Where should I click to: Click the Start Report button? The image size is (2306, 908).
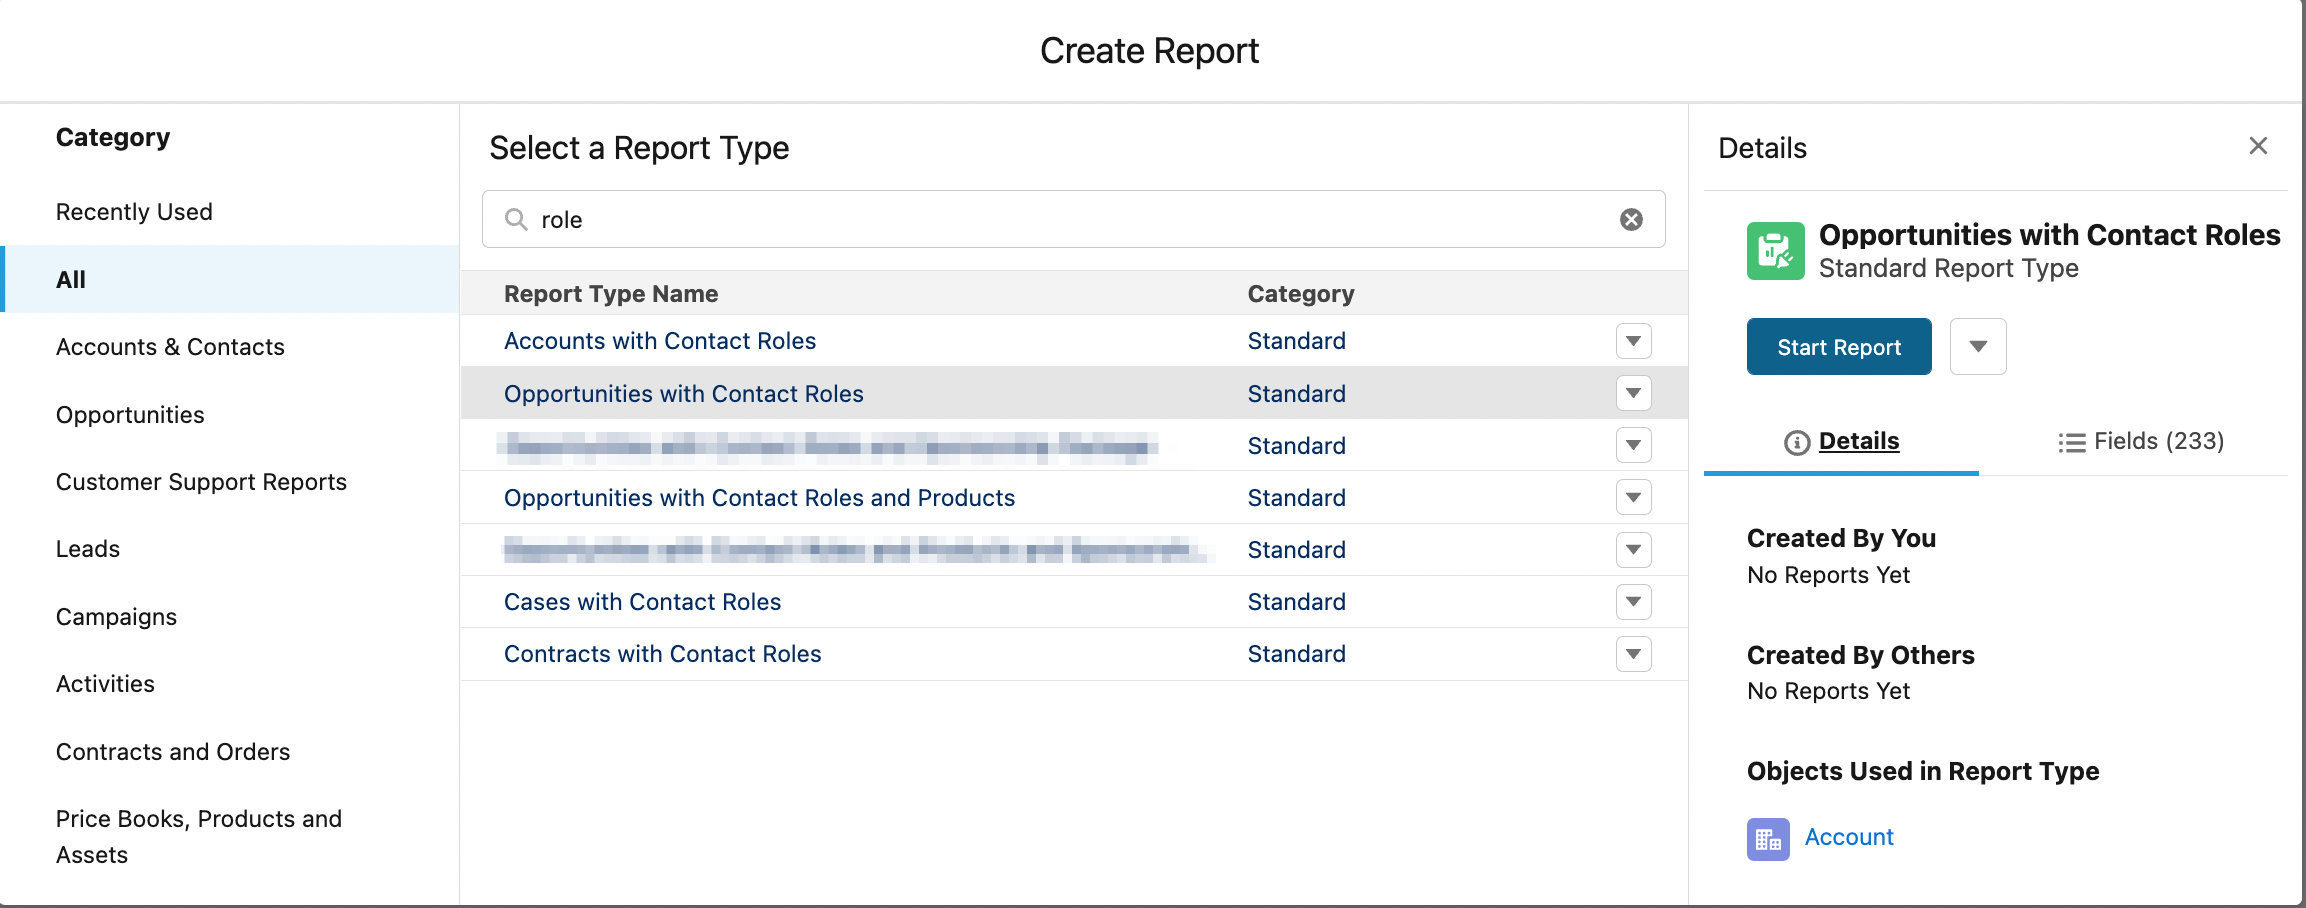[1839, 346]
